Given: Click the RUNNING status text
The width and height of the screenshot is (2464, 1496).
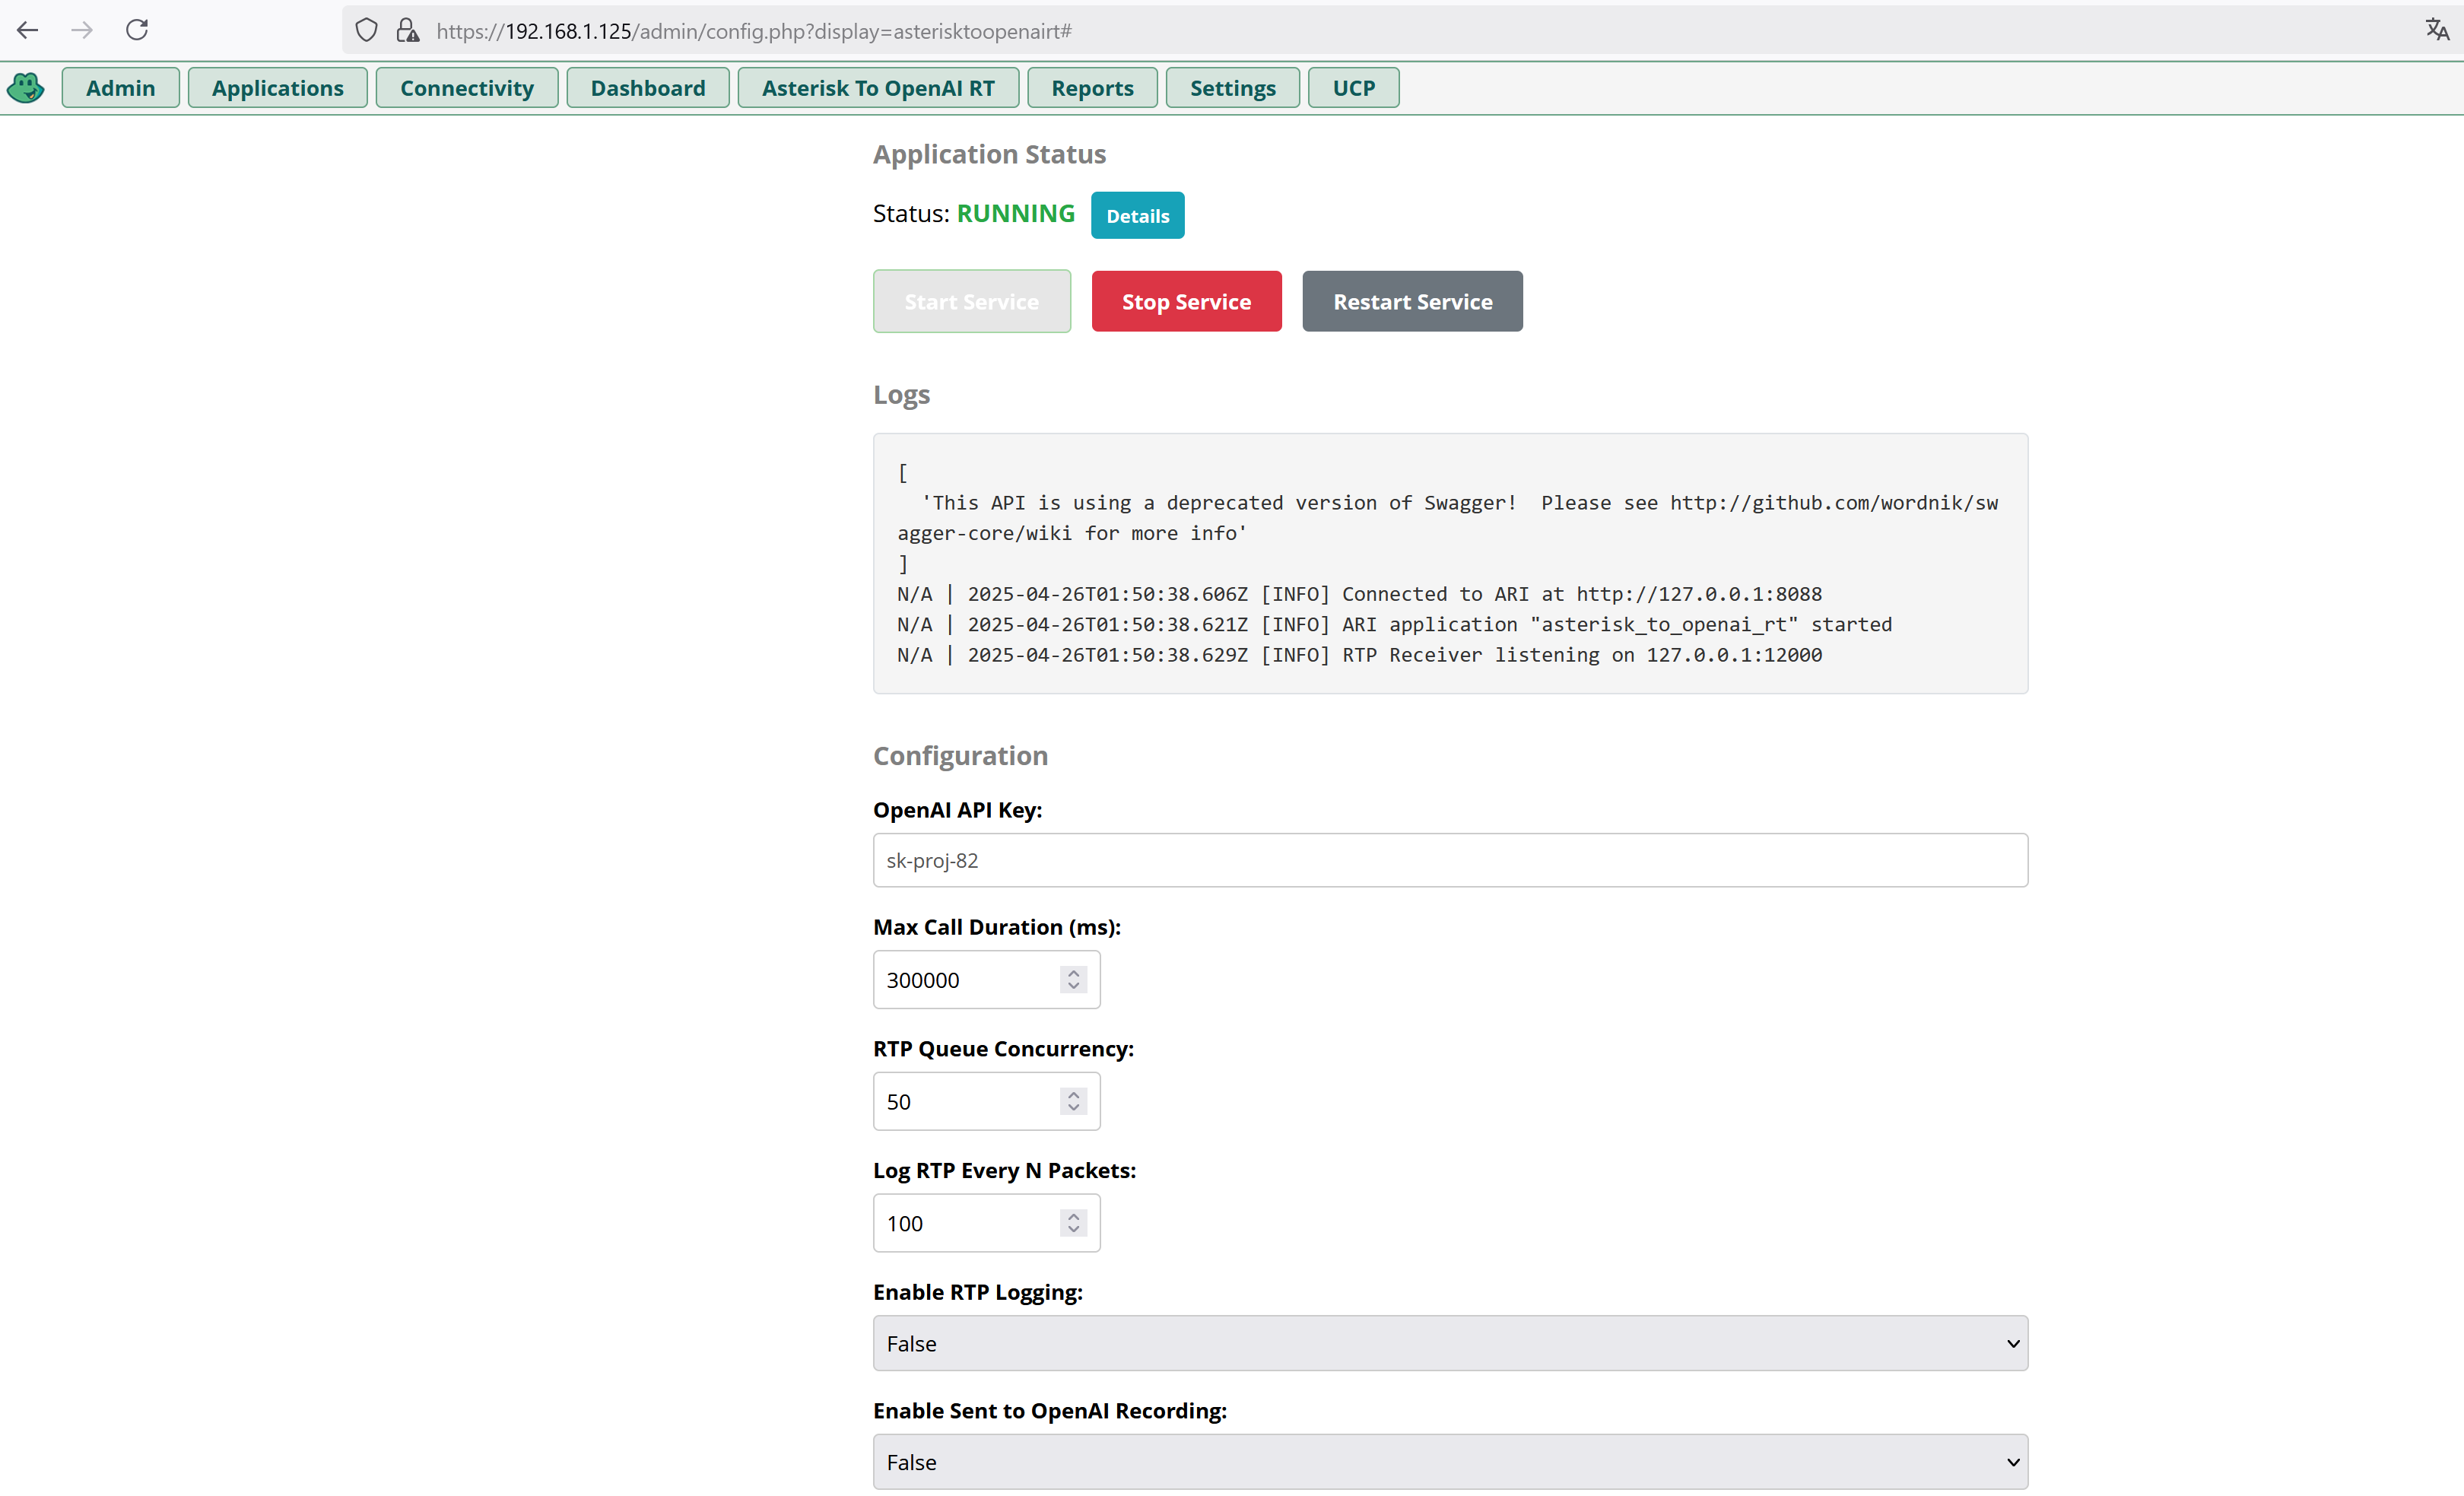Looking at the screenshot, I should [1016, 214].
